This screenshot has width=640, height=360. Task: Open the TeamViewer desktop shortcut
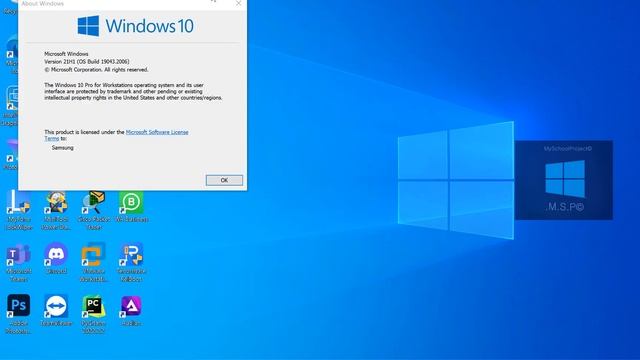pyautogui.click(x=56, y=311)
